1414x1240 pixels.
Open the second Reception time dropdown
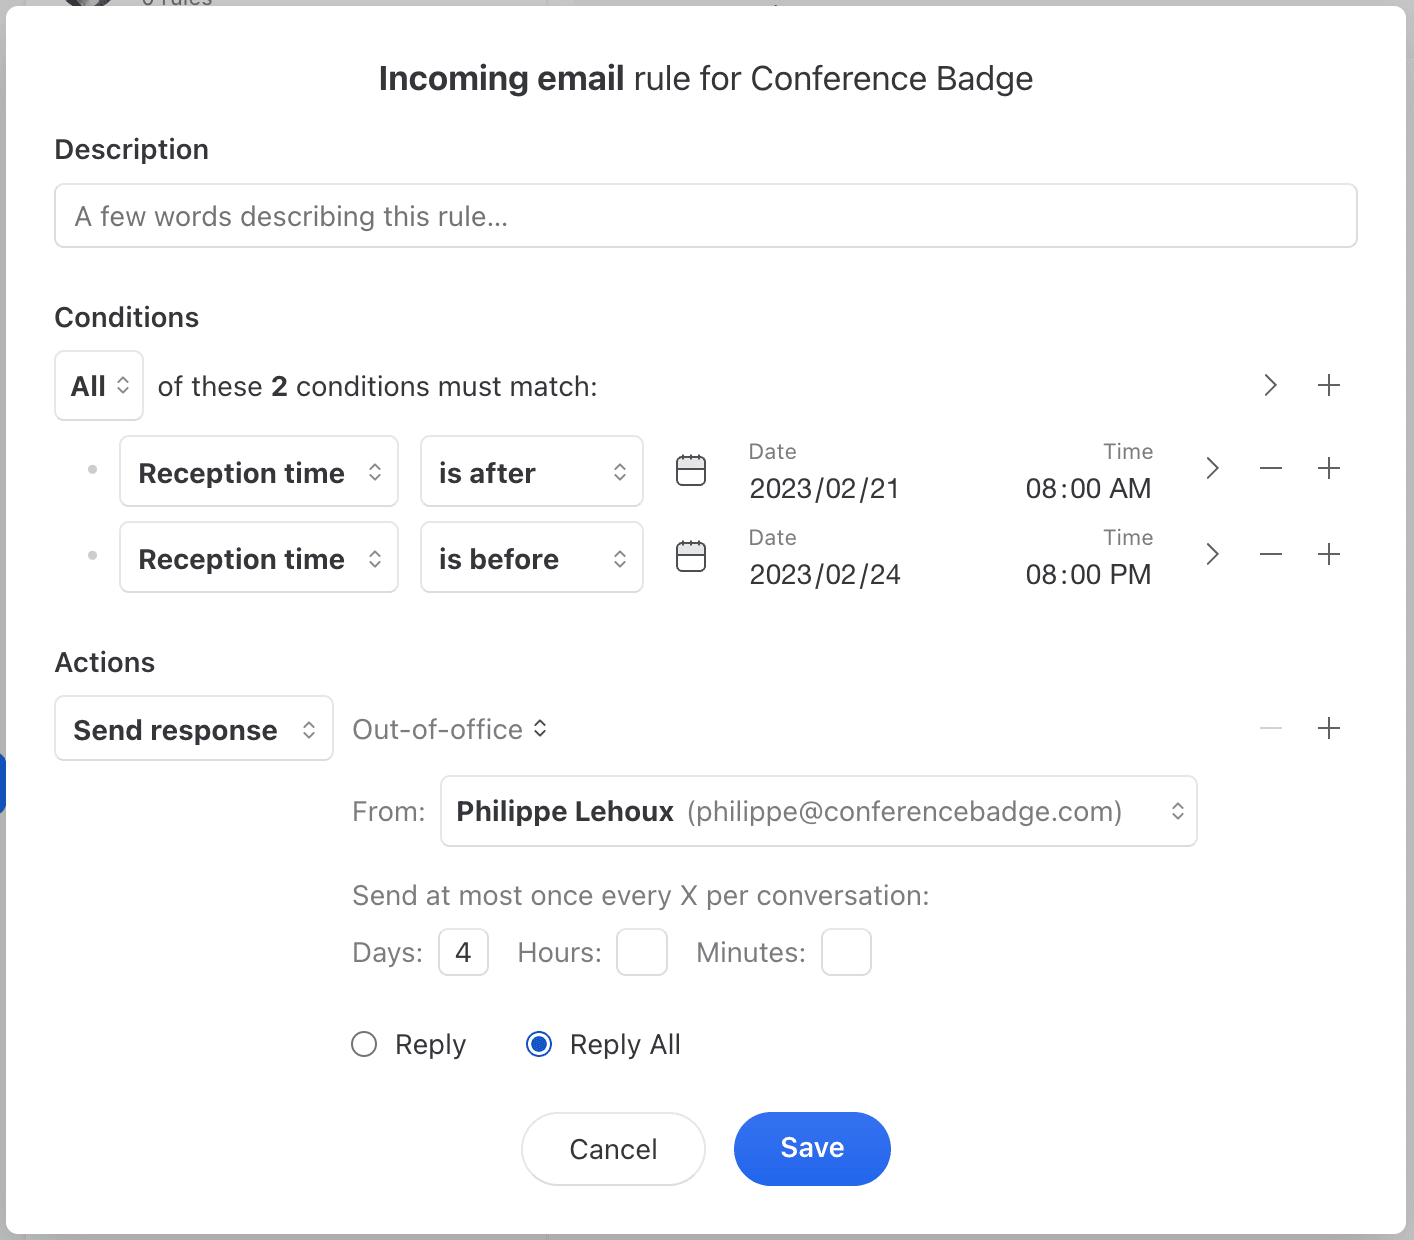click(259, 557)
